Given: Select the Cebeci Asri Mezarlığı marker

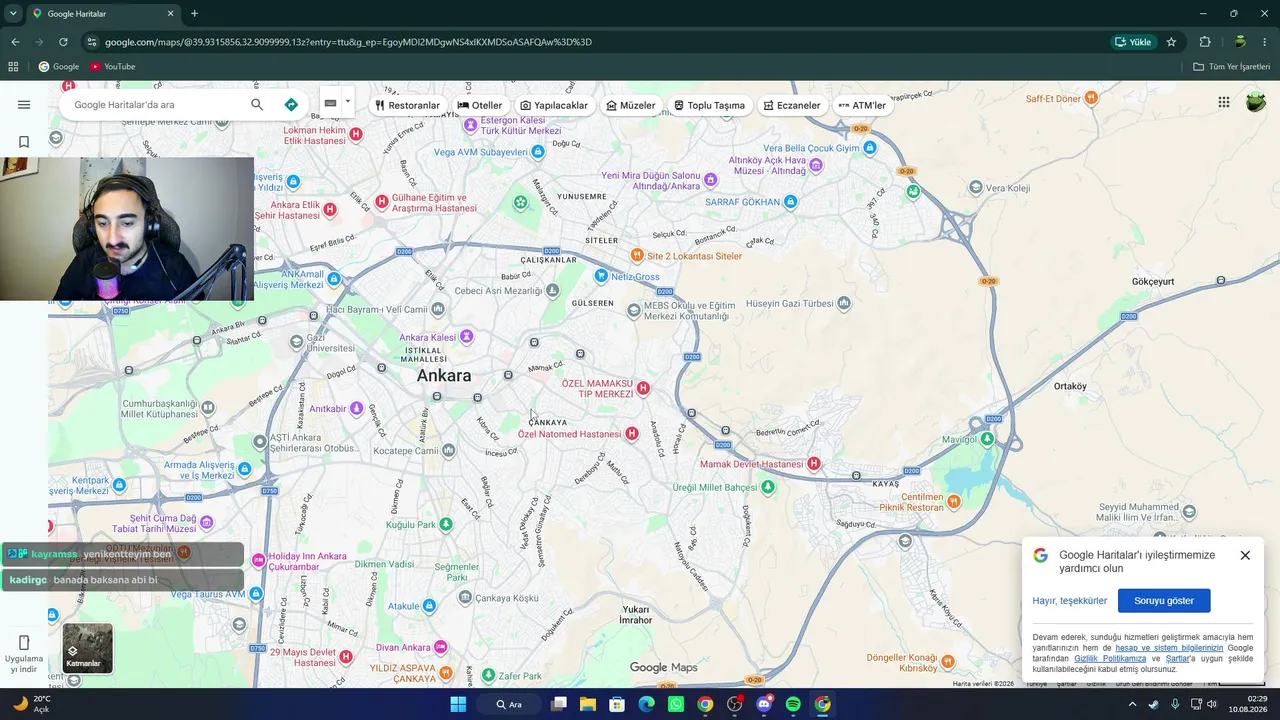Looking at the screenshot, I should click(x=552, y=291).
